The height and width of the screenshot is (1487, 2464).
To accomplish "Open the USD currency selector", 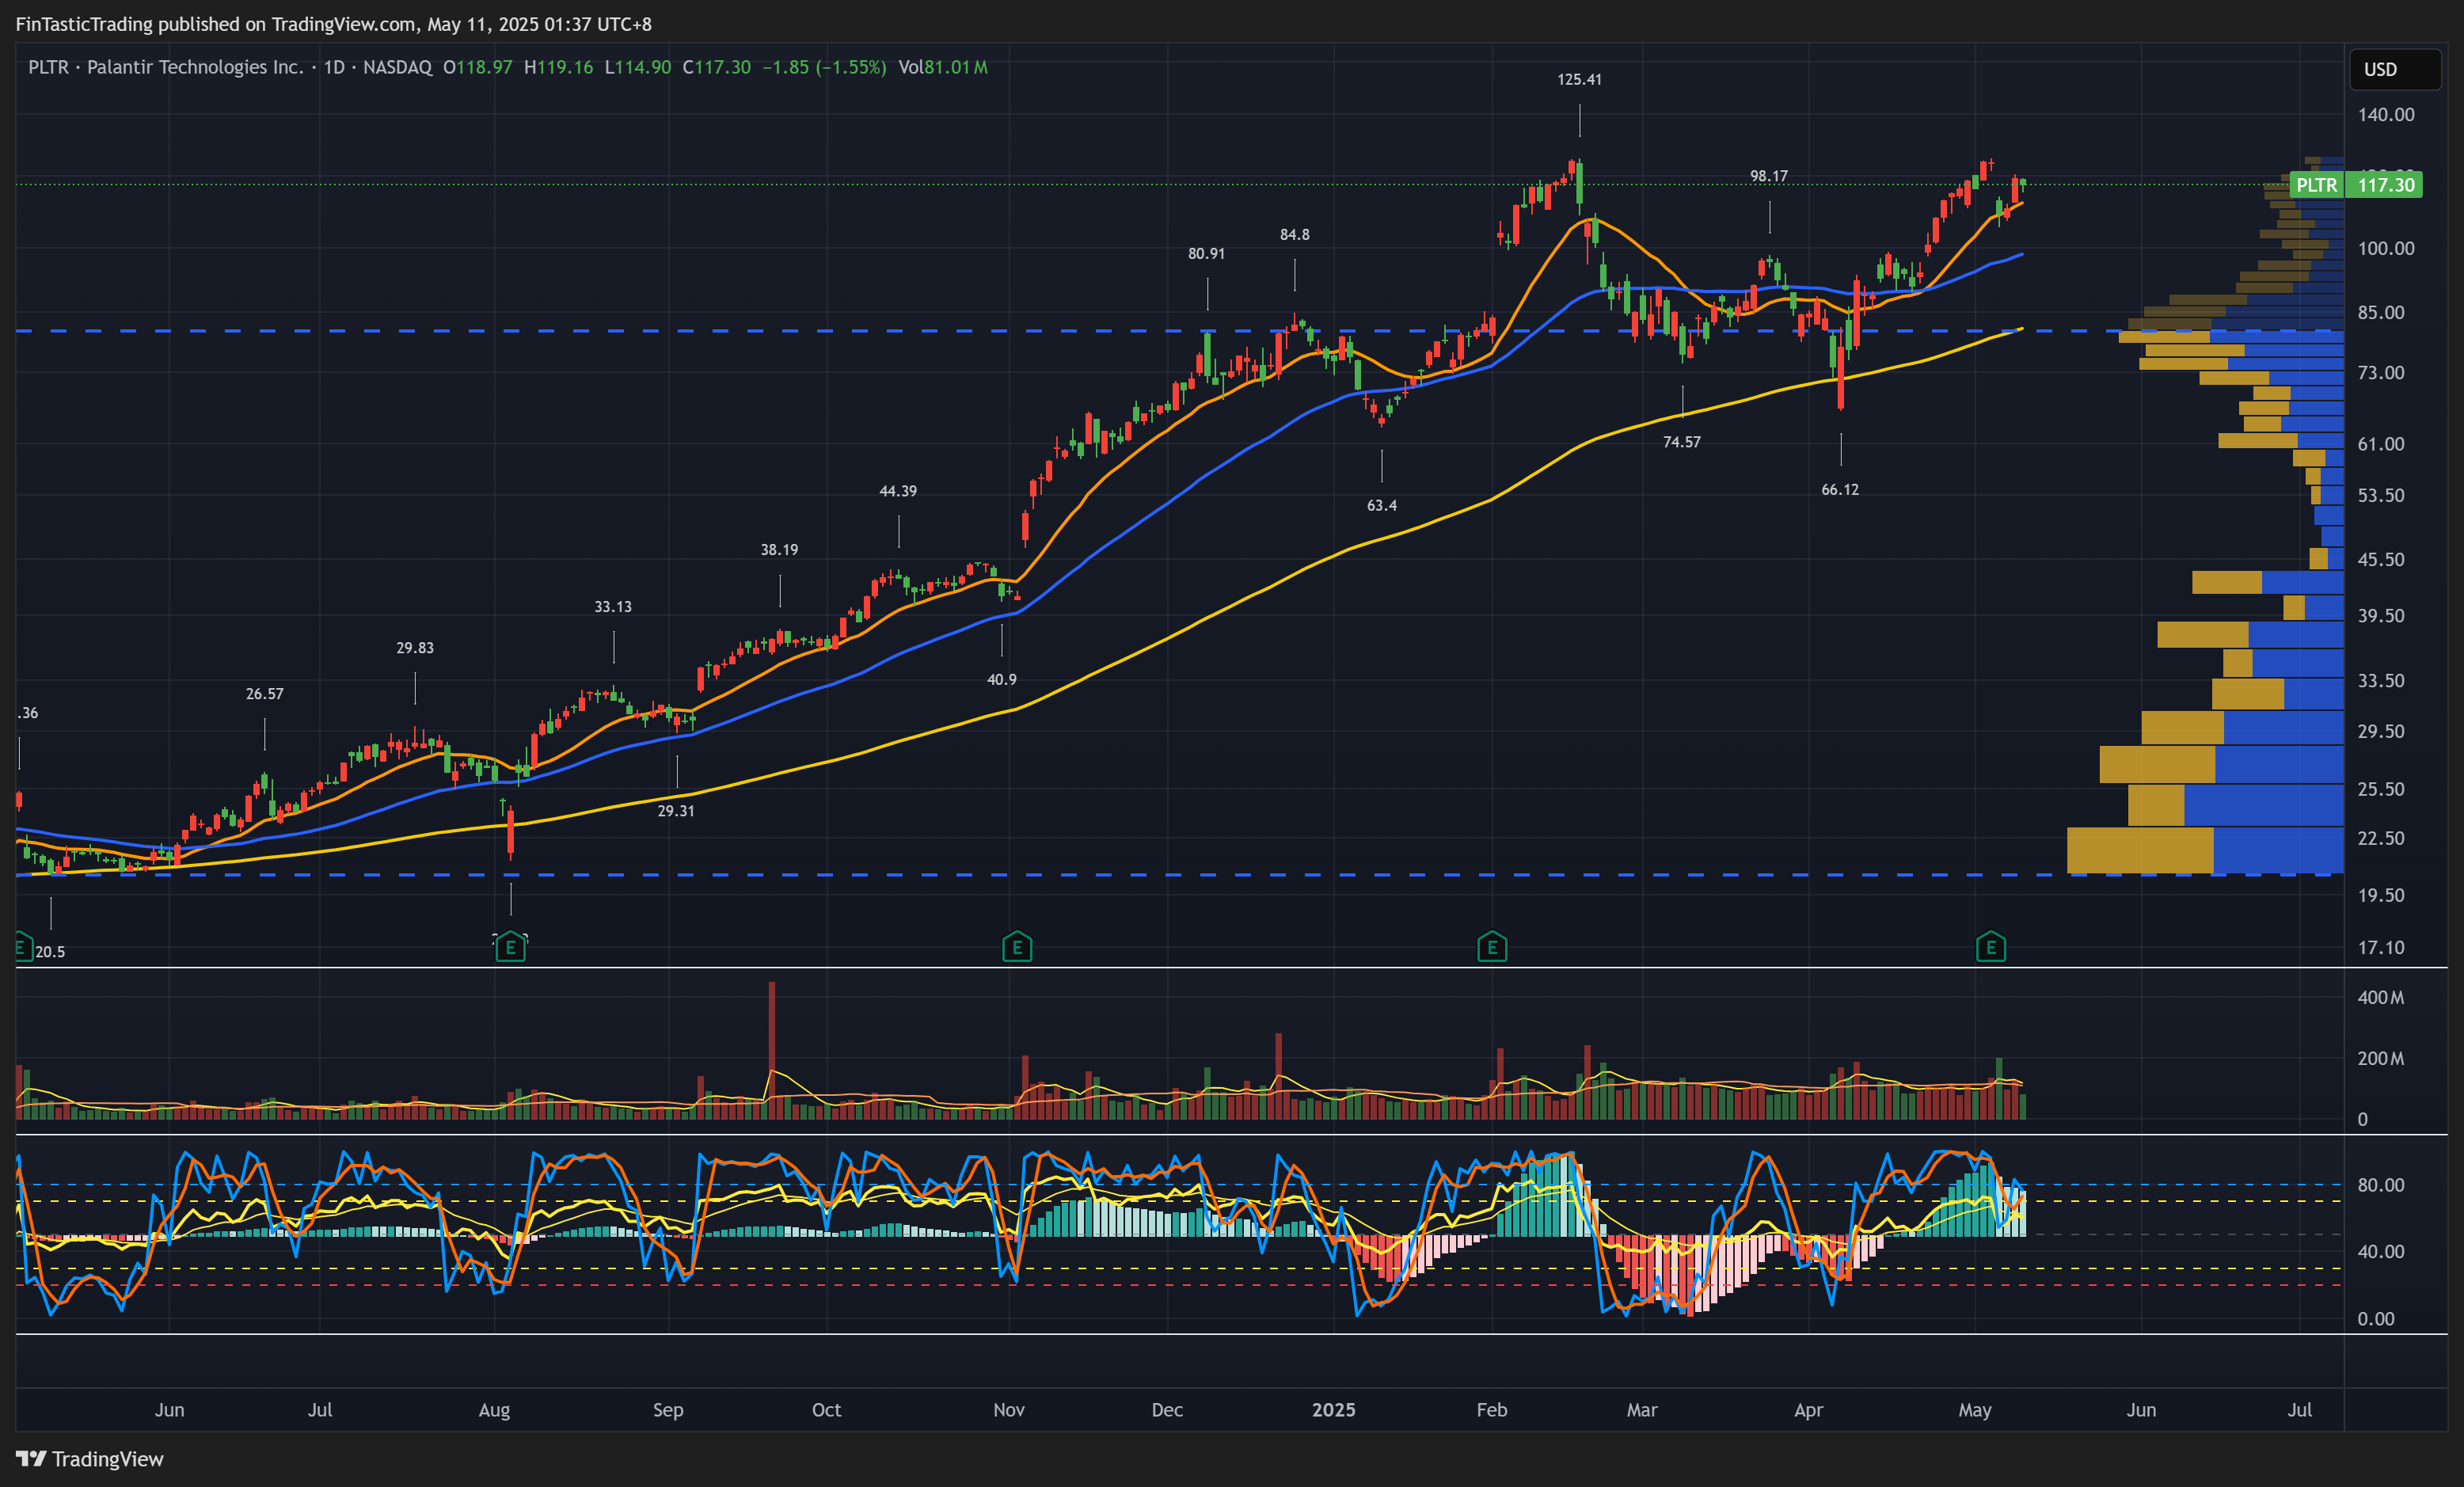I will (2394, 69).
